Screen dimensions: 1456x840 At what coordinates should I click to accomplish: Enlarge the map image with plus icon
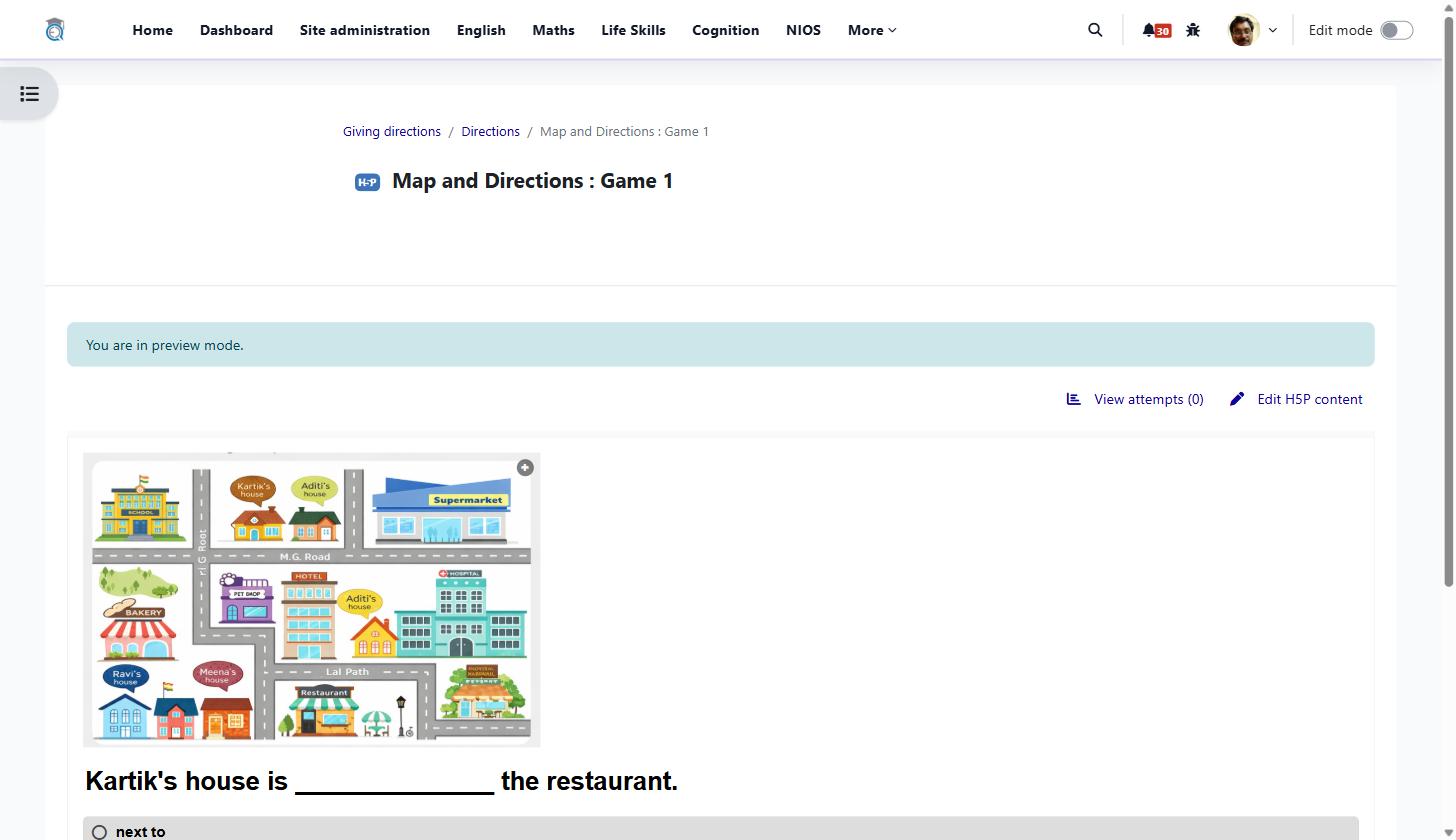pyautogui.click(x=525, y=468)
